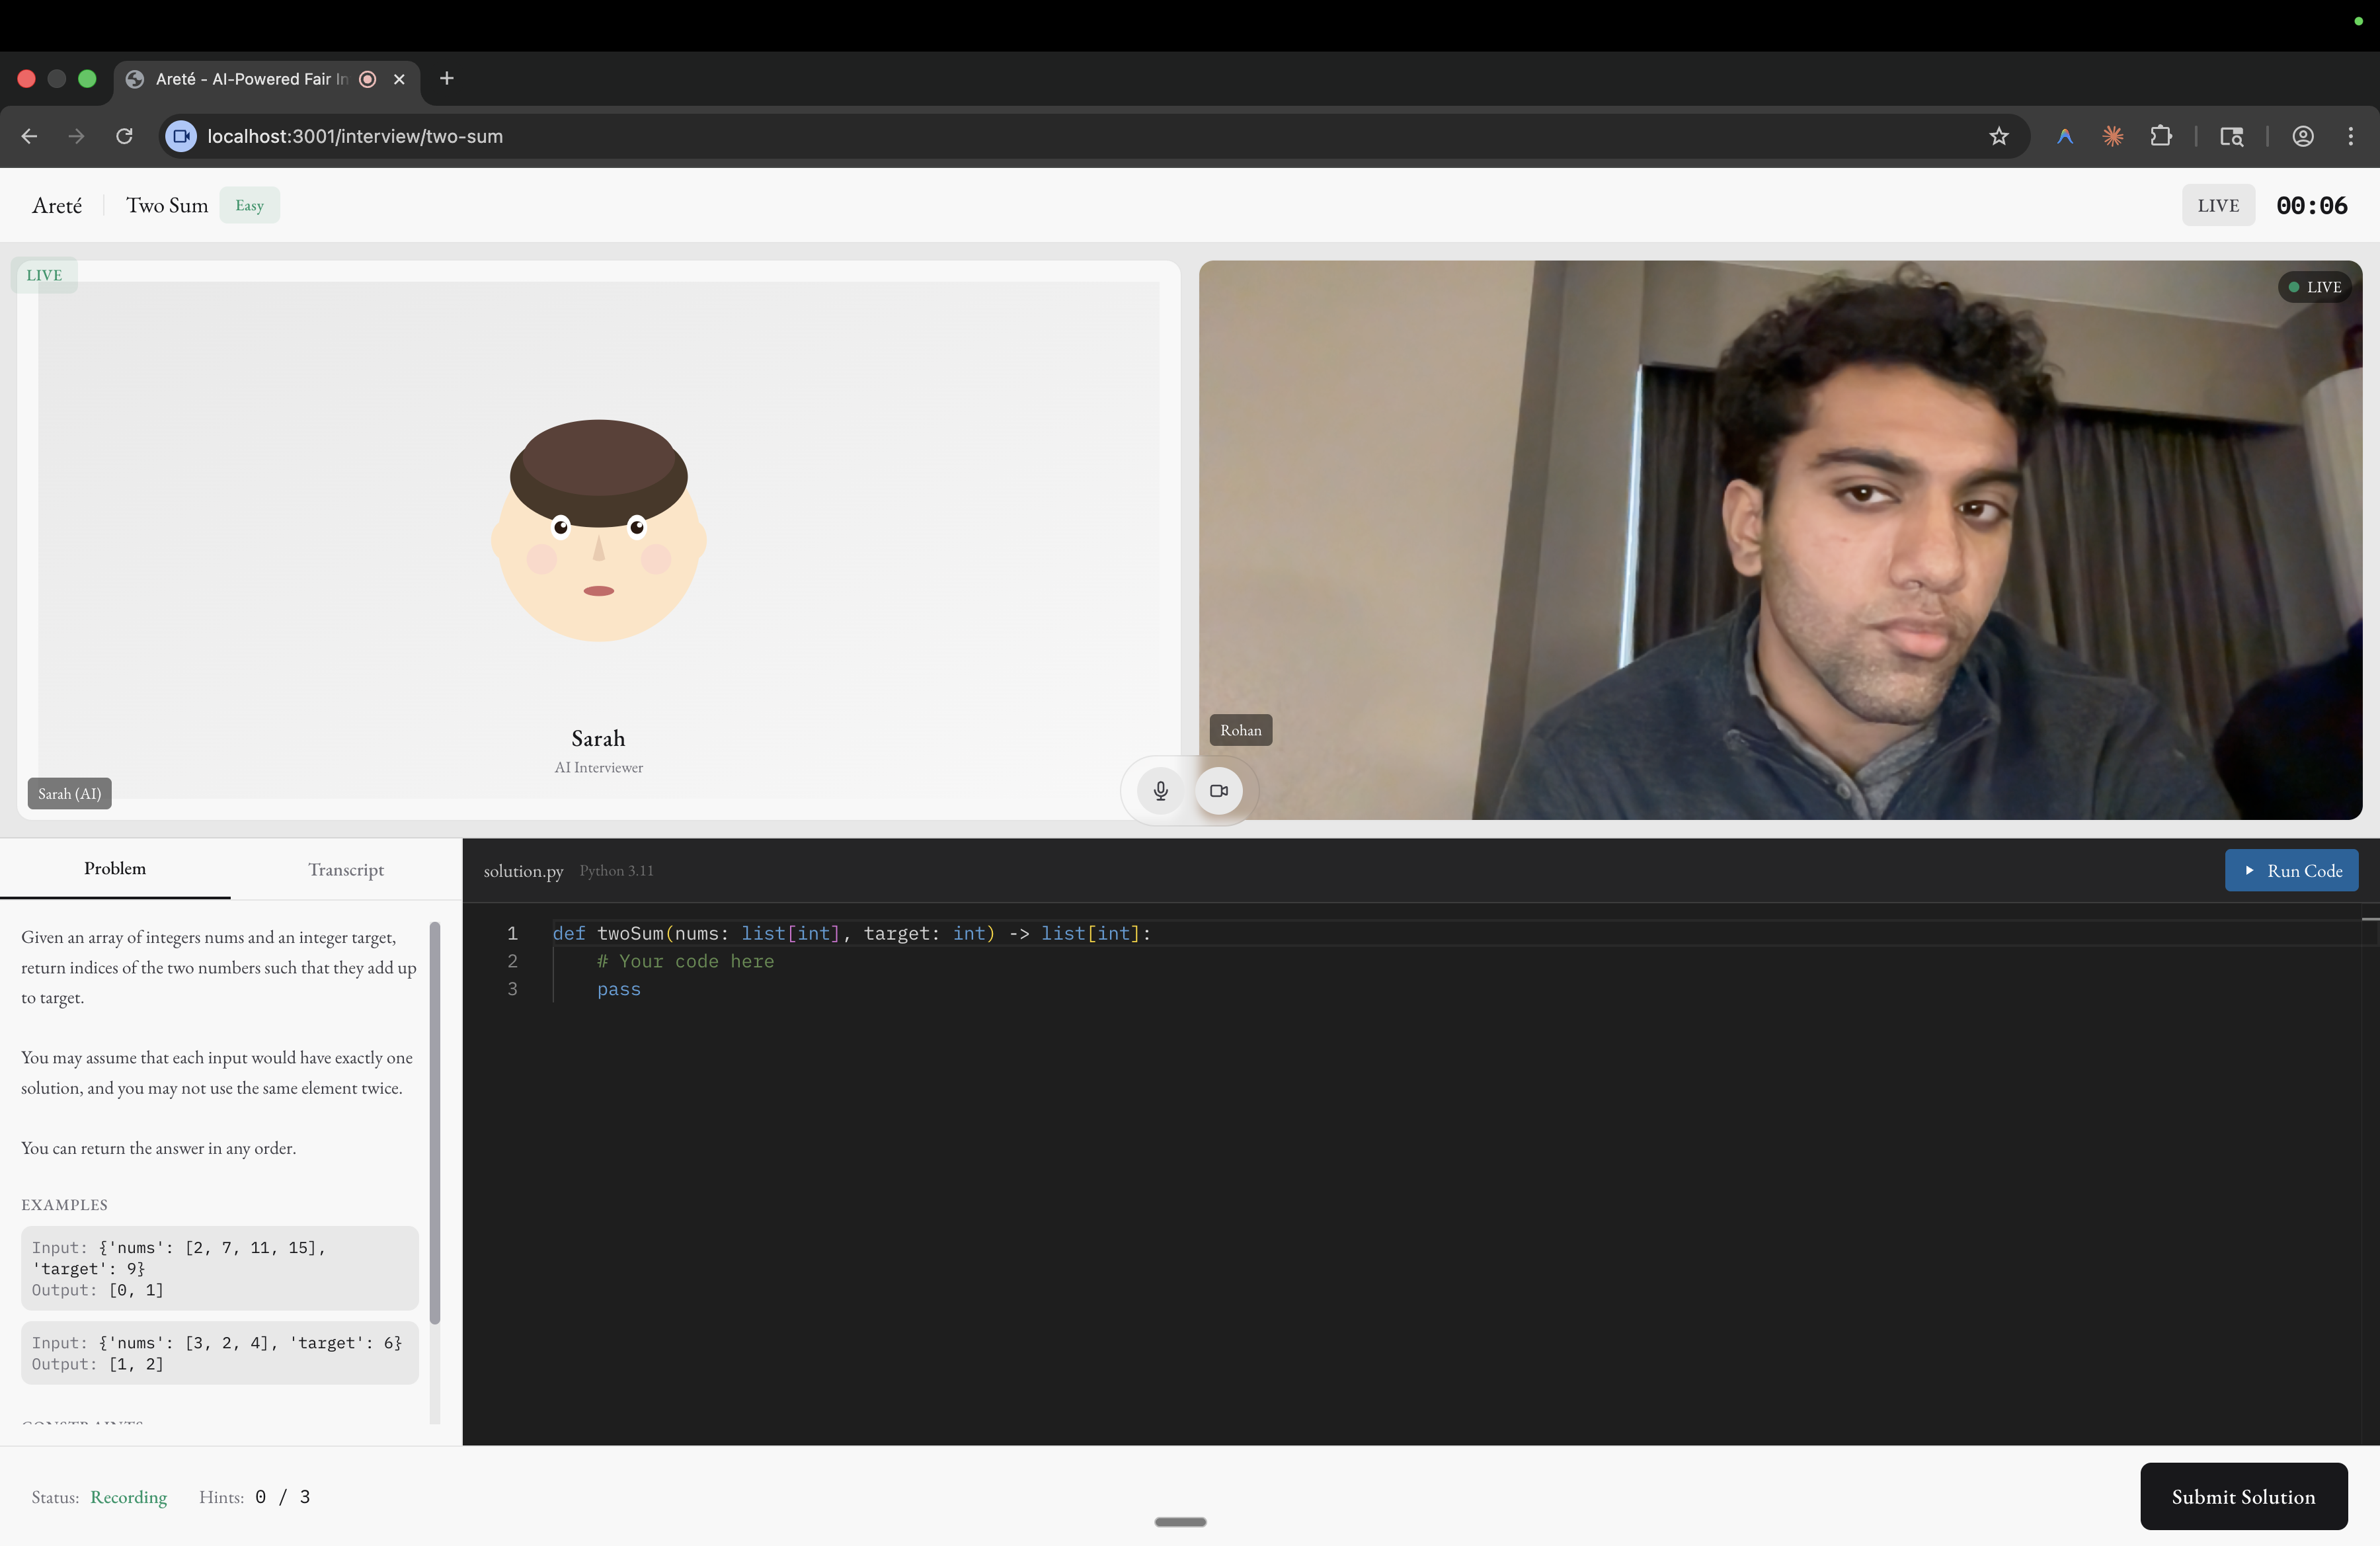Mute the microphone in the interview
Screen dimensions: 2380x1546
pyautogui.click(x=1160, y=791)
